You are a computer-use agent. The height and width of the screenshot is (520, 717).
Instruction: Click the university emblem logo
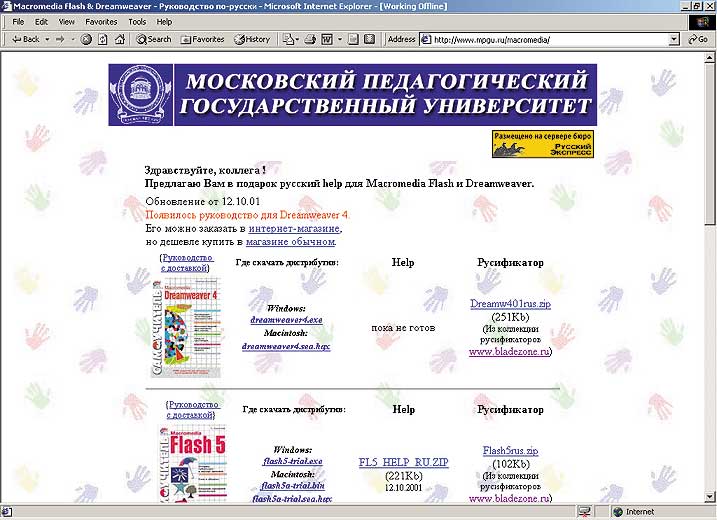coord(141,95)
